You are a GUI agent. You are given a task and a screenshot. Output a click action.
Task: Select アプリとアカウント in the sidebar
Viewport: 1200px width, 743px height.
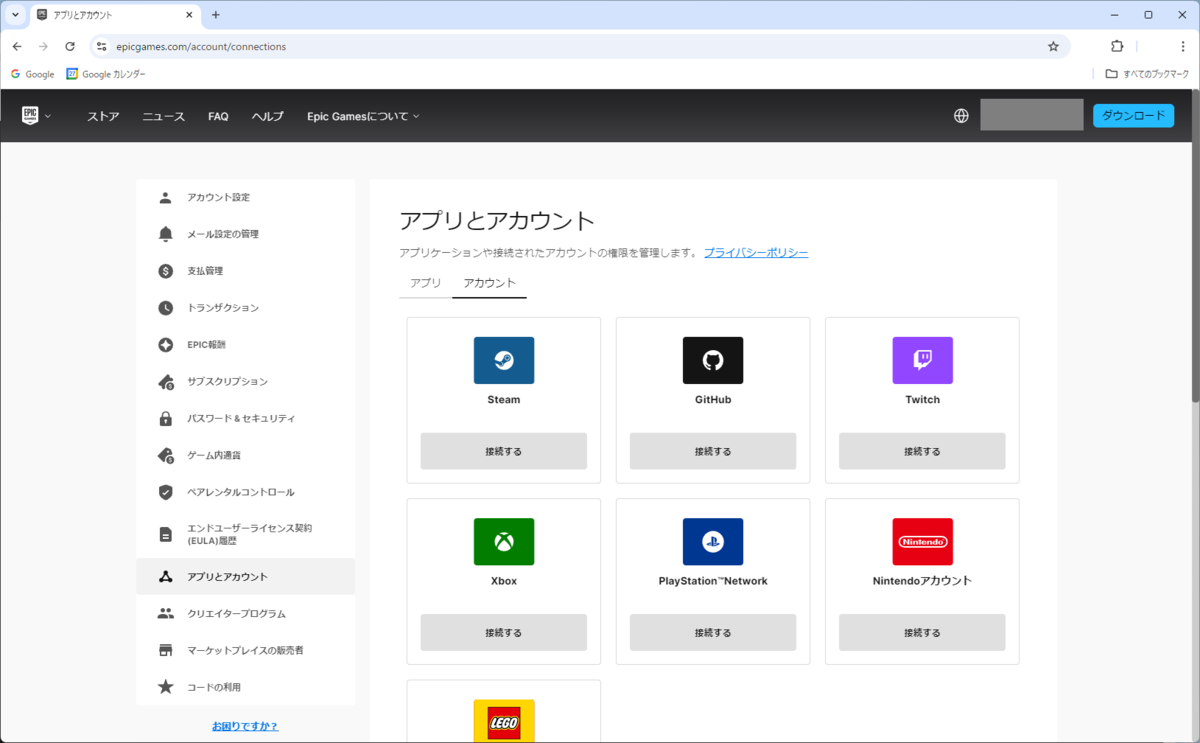point(246,576)
